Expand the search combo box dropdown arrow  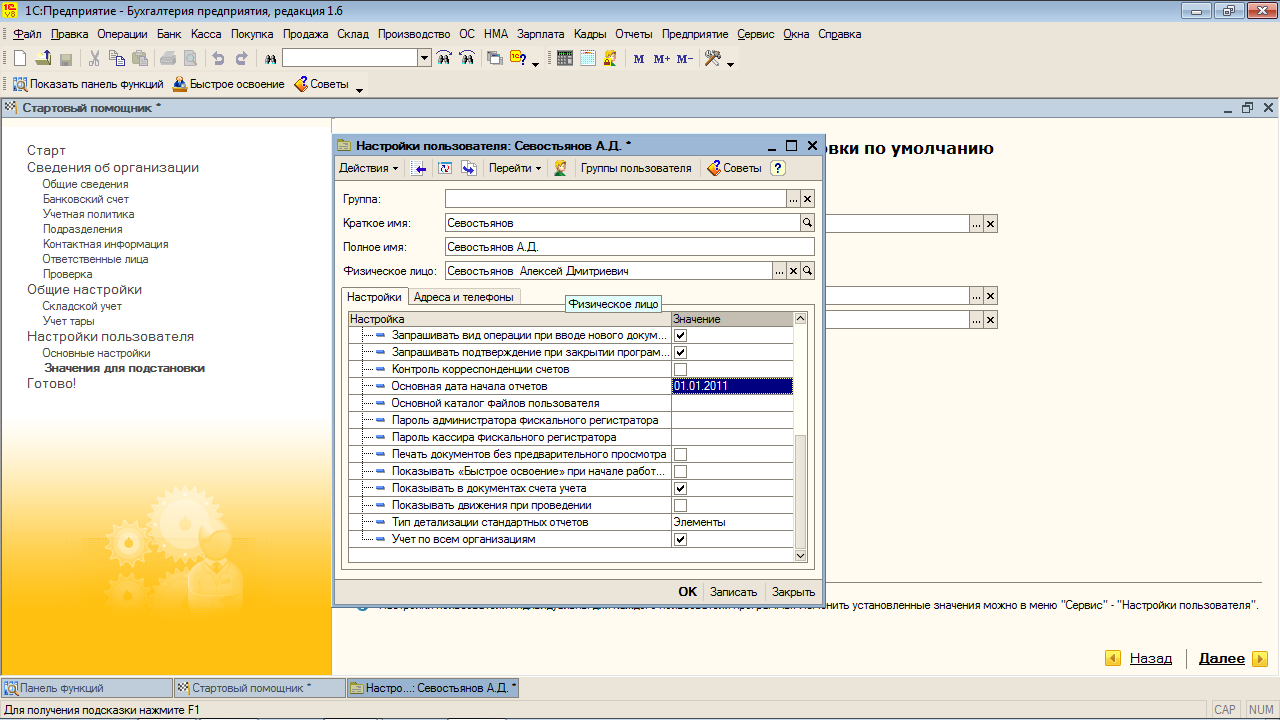425,59
